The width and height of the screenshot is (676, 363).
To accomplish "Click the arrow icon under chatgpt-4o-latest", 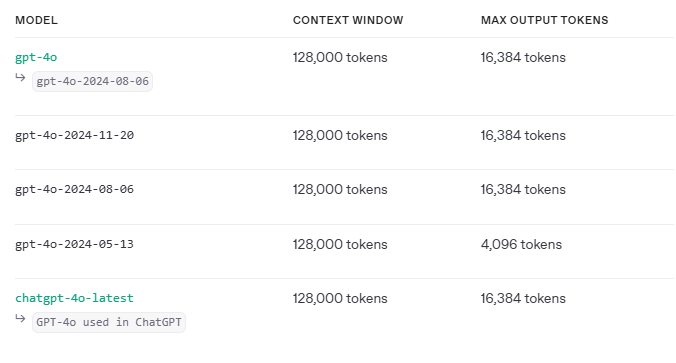I will [x=20, y=319].
